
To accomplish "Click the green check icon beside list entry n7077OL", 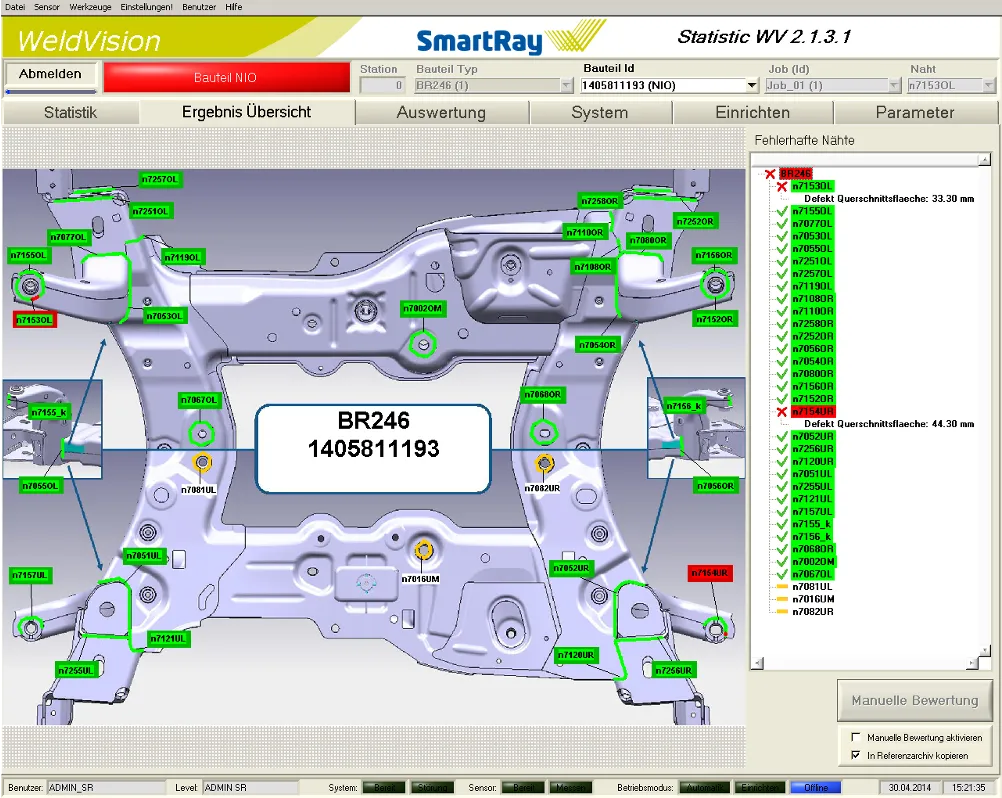I will pos(782,224).
